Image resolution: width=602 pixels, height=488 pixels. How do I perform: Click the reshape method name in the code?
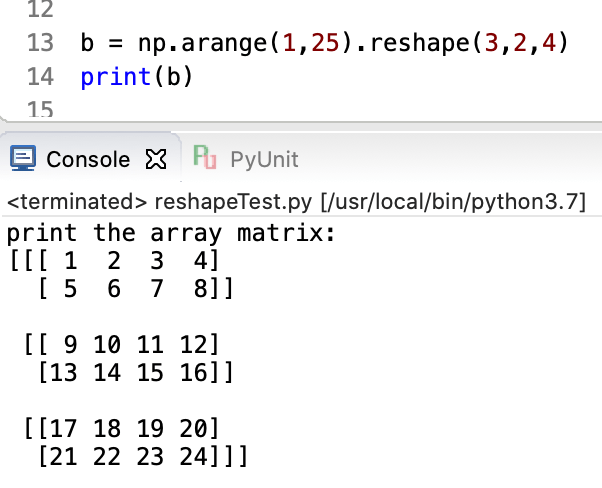[412, 44]
